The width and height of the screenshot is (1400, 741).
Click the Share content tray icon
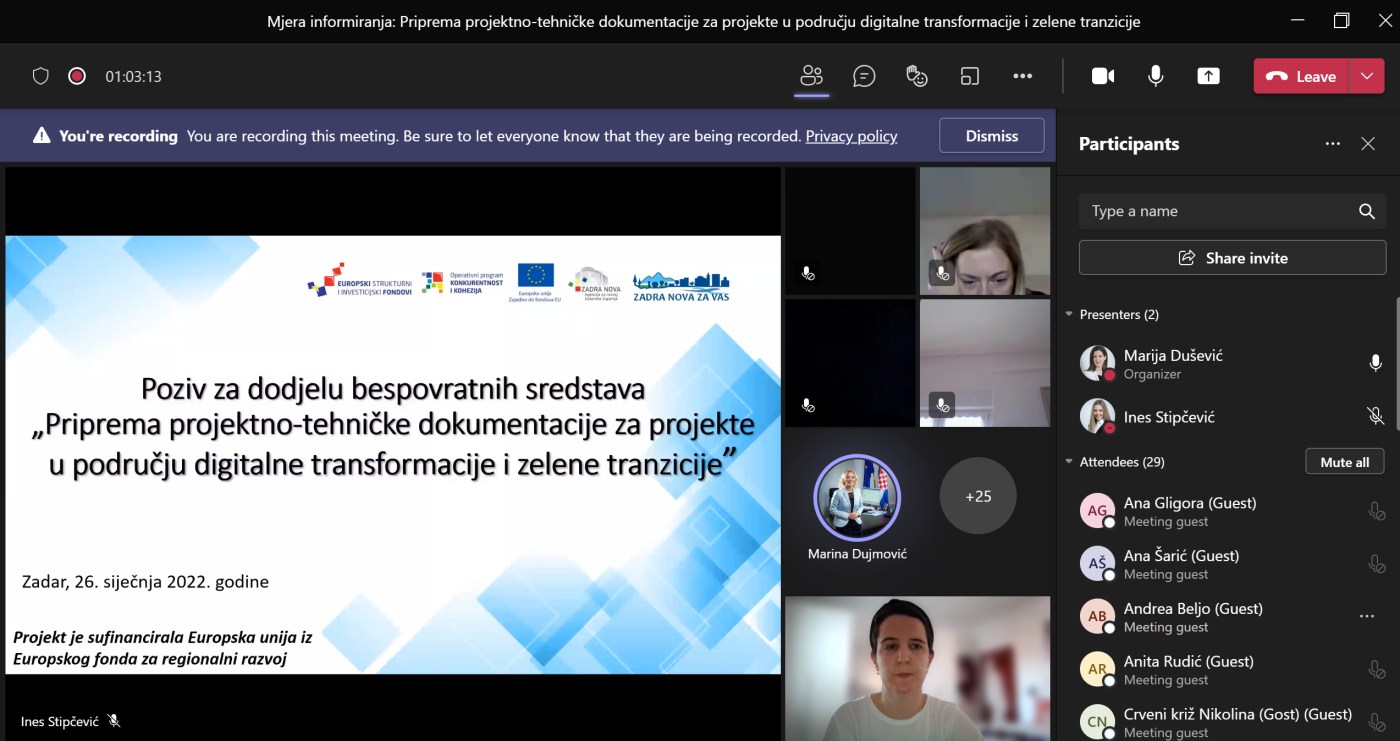coord(1208,76)
